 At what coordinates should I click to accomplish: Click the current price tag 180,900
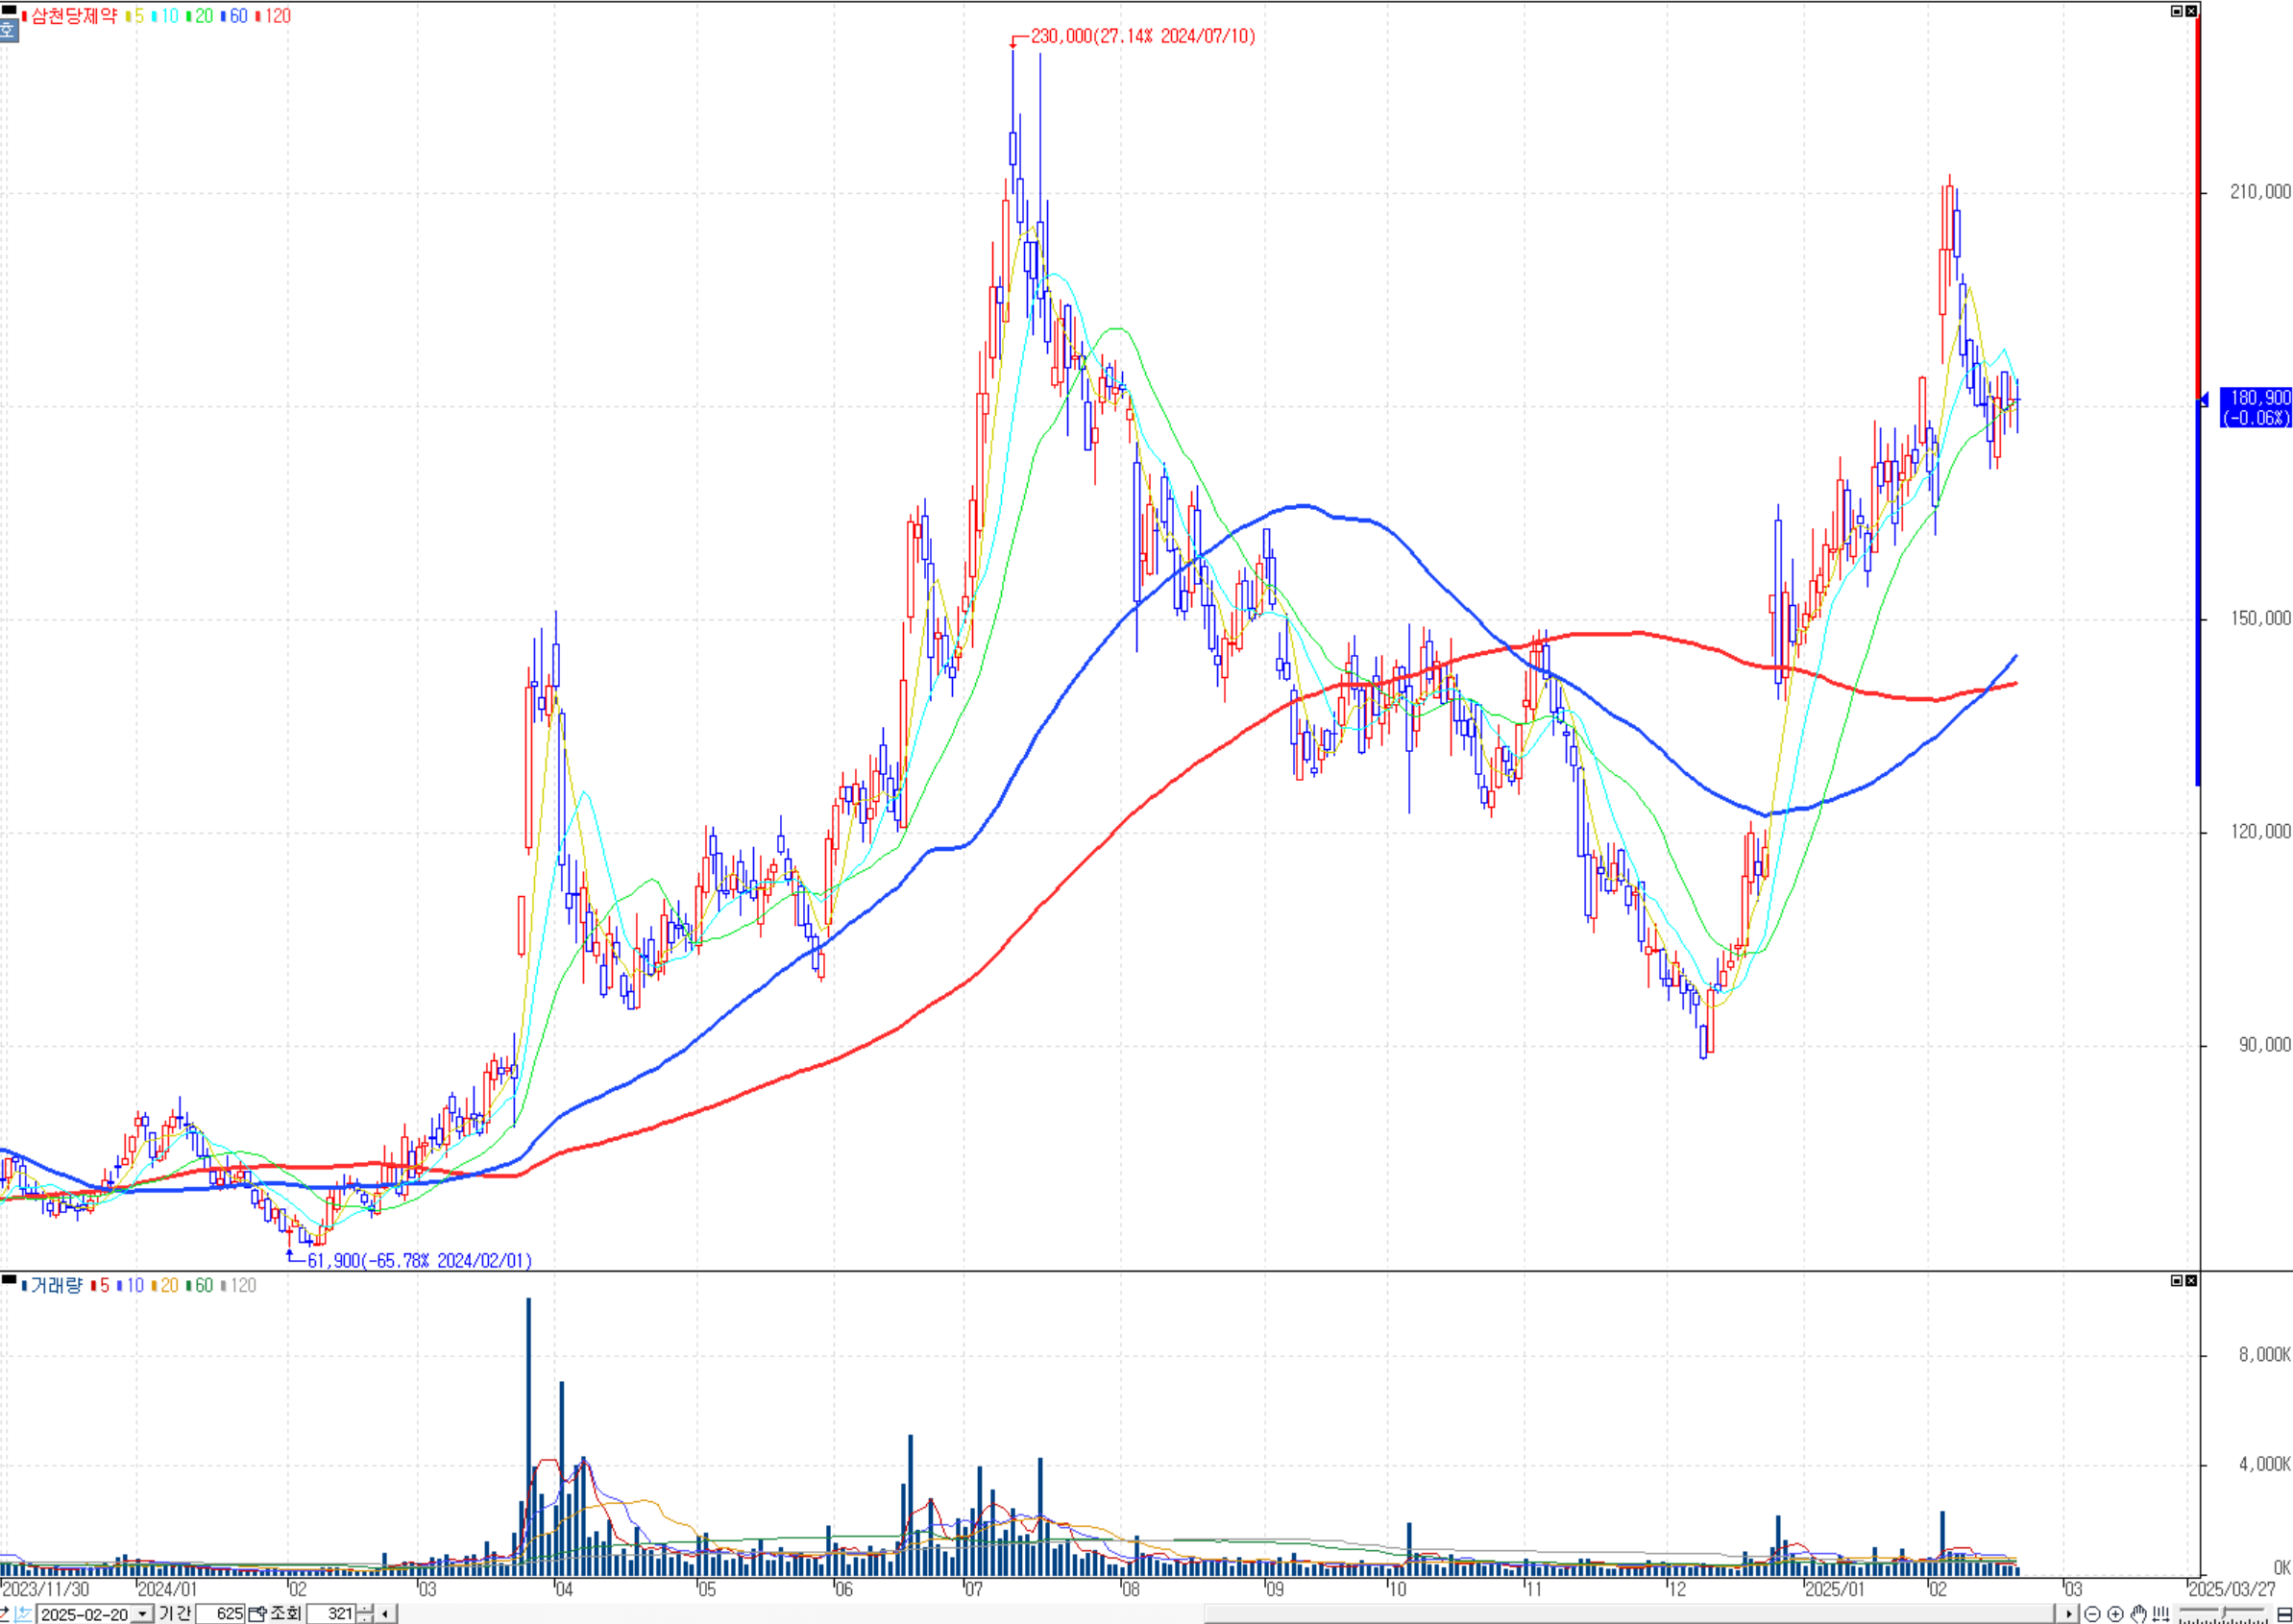pyautogui.click(x=2256, y=407)
